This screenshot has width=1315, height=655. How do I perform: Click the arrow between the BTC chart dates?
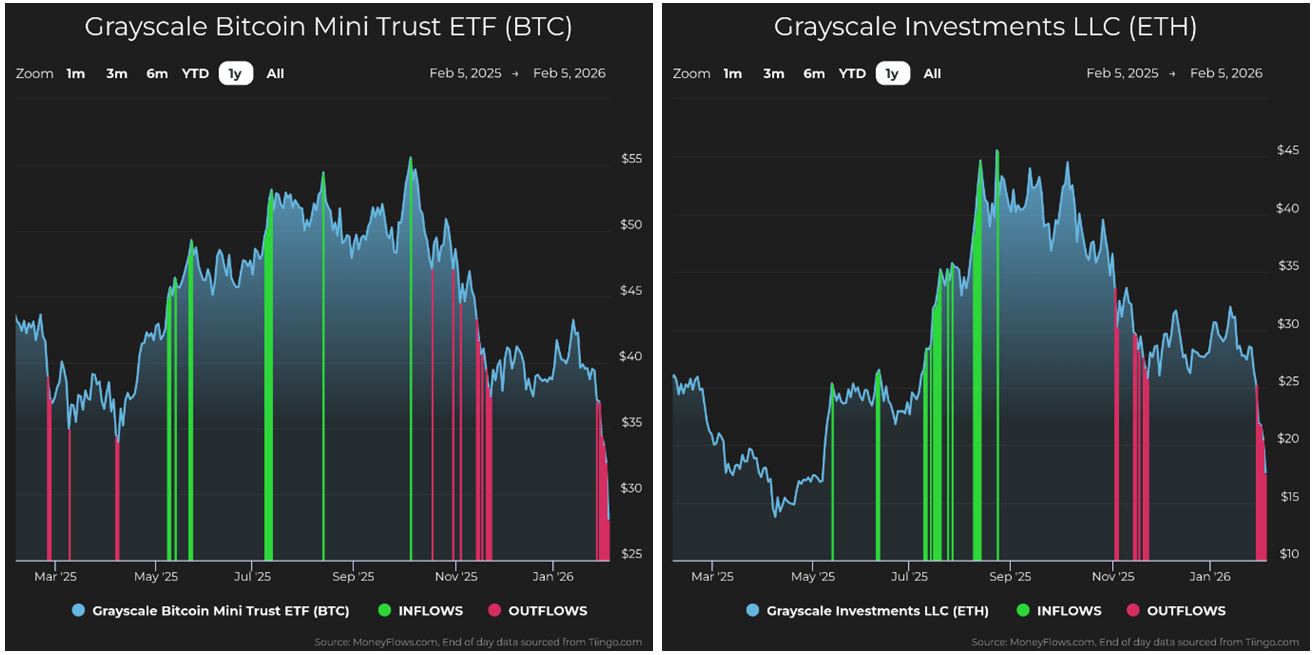click(x=517, y=73)
